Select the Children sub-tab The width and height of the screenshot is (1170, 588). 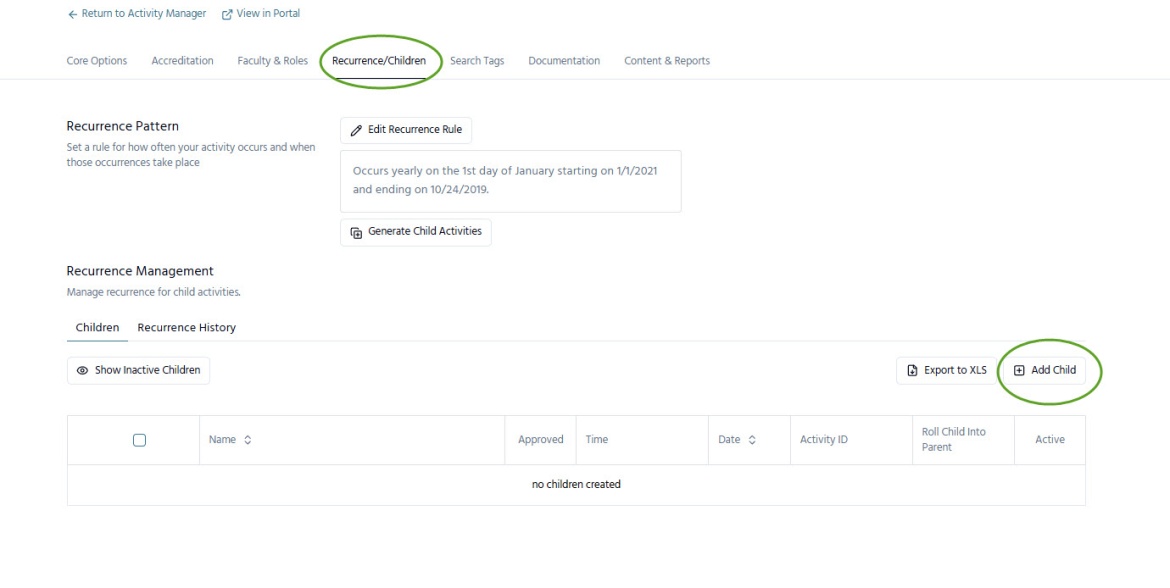pos(97,328)
